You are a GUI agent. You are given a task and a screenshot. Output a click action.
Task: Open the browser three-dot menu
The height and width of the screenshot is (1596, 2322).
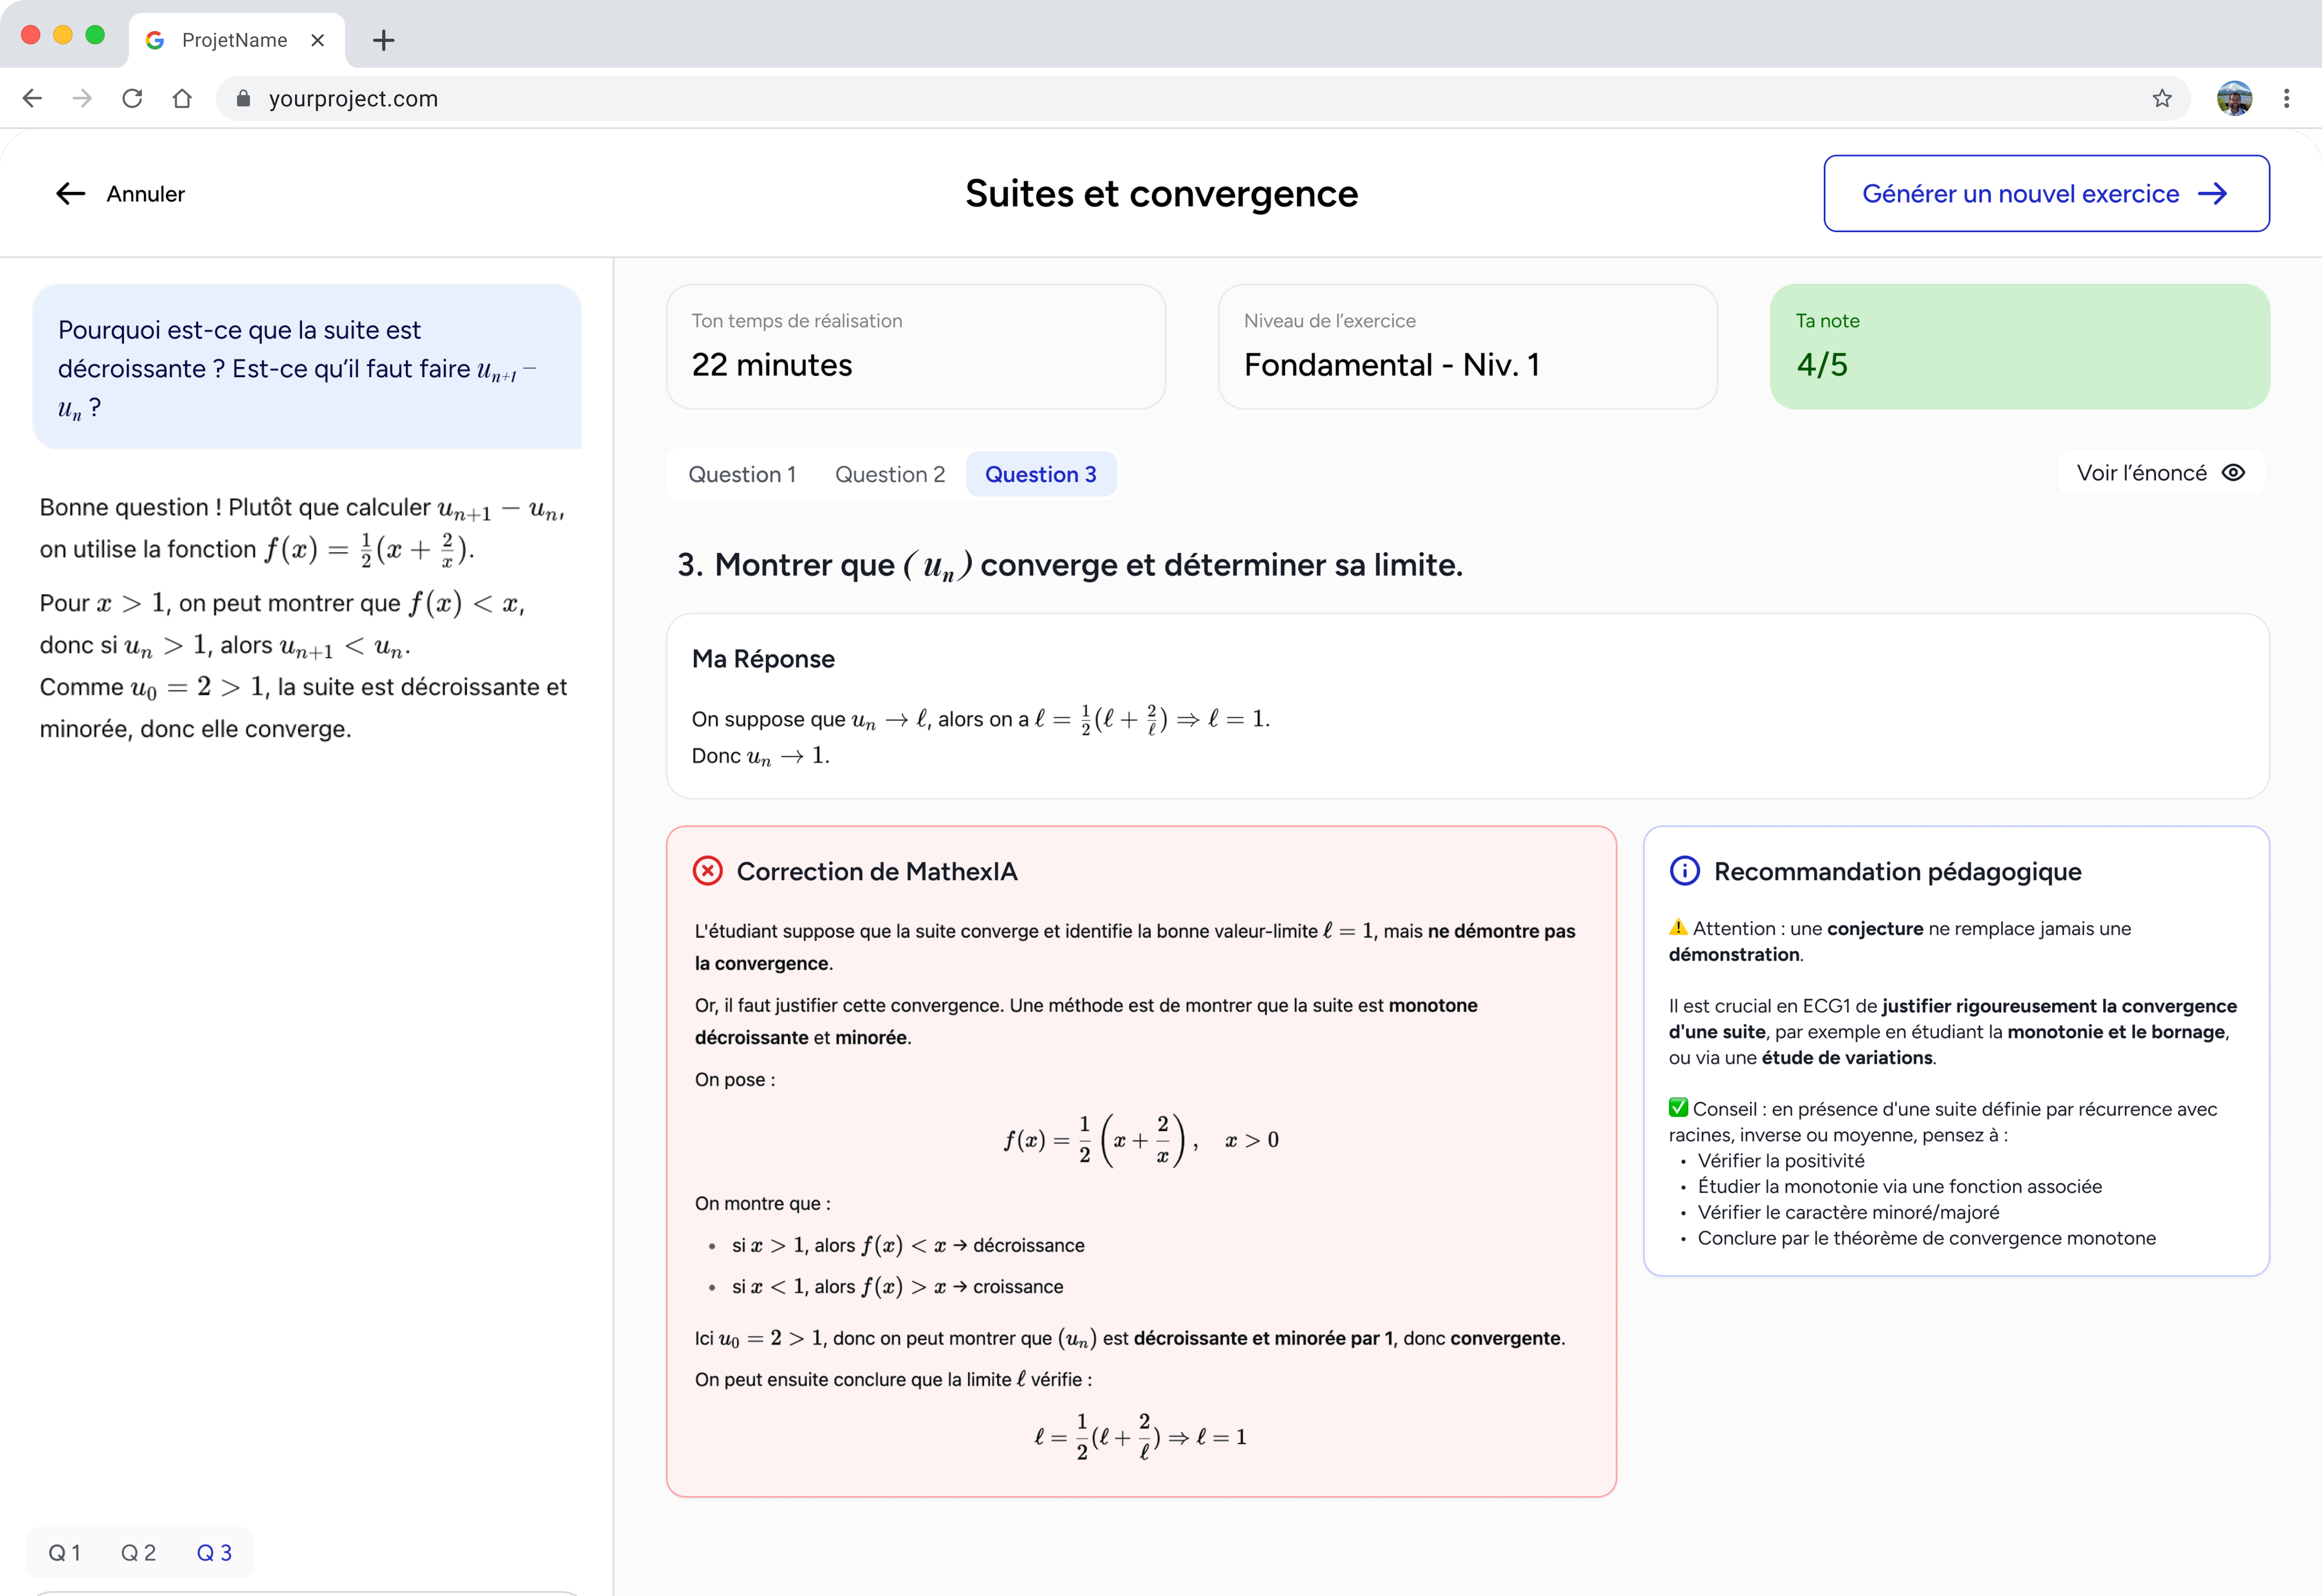[2286, 98]
